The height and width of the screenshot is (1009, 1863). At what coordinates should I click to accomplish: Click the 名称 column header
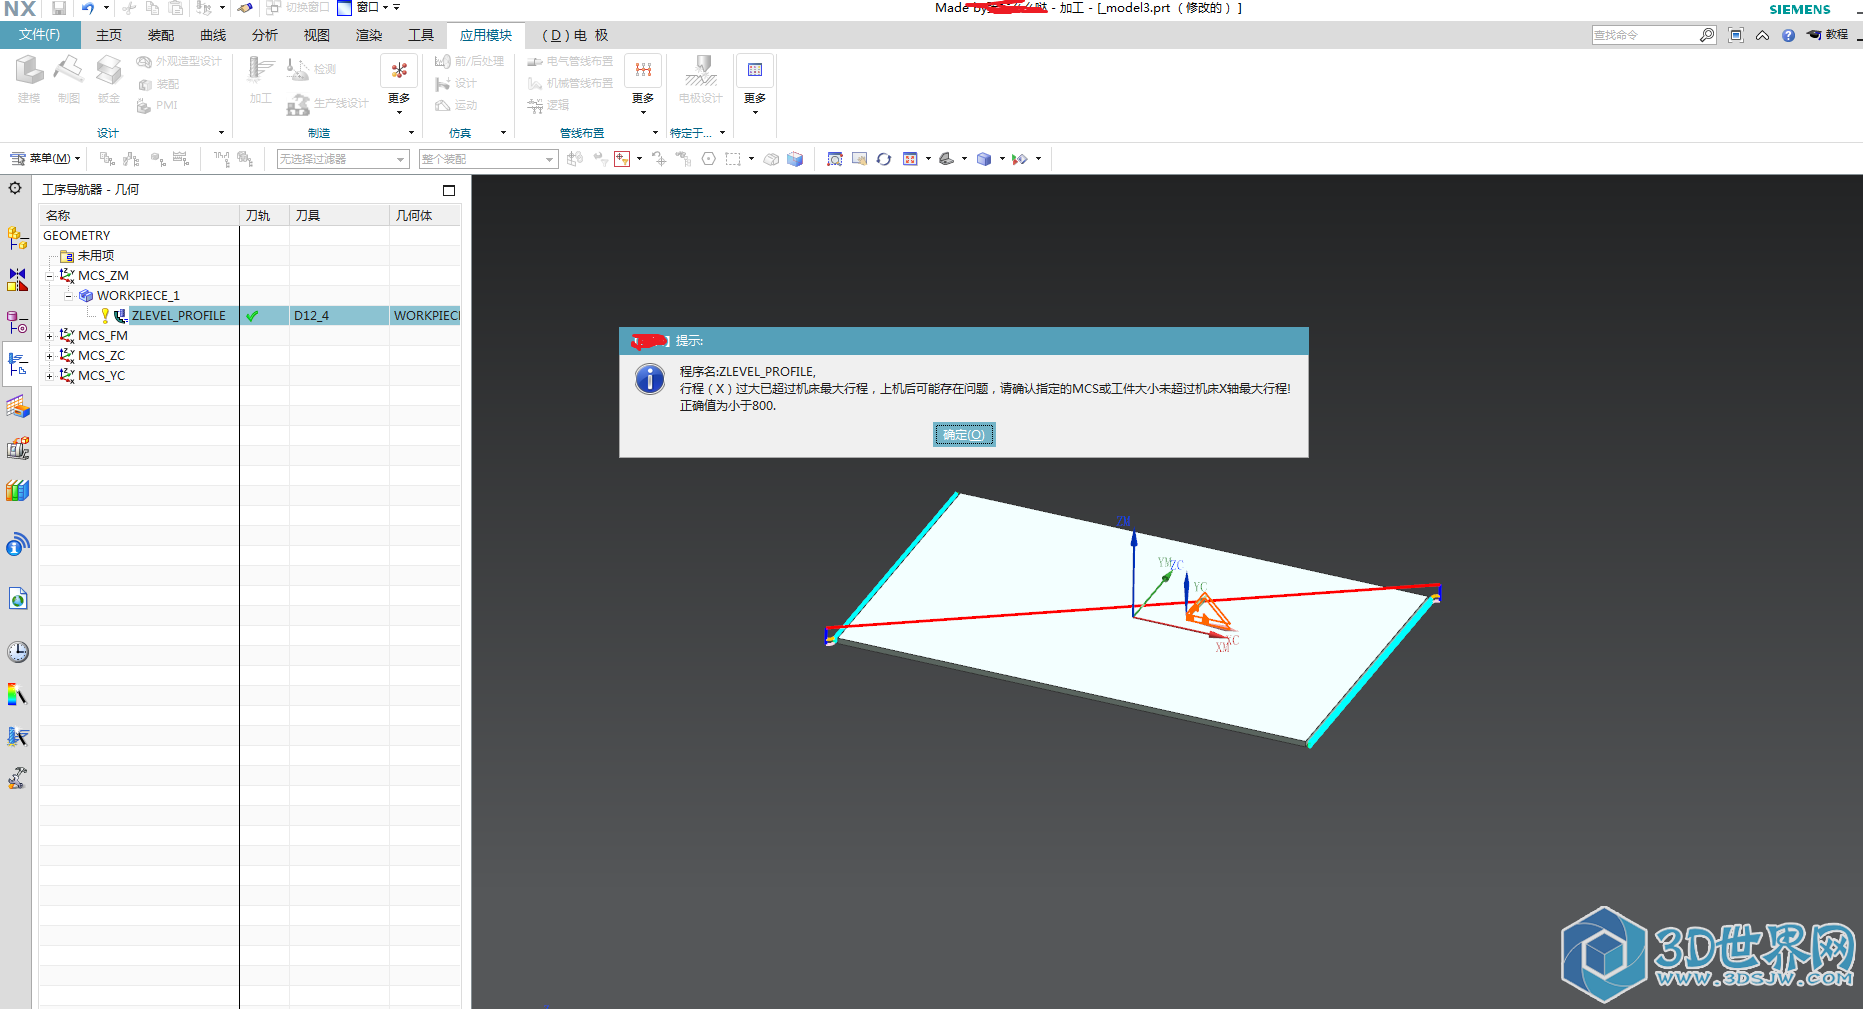139,215
